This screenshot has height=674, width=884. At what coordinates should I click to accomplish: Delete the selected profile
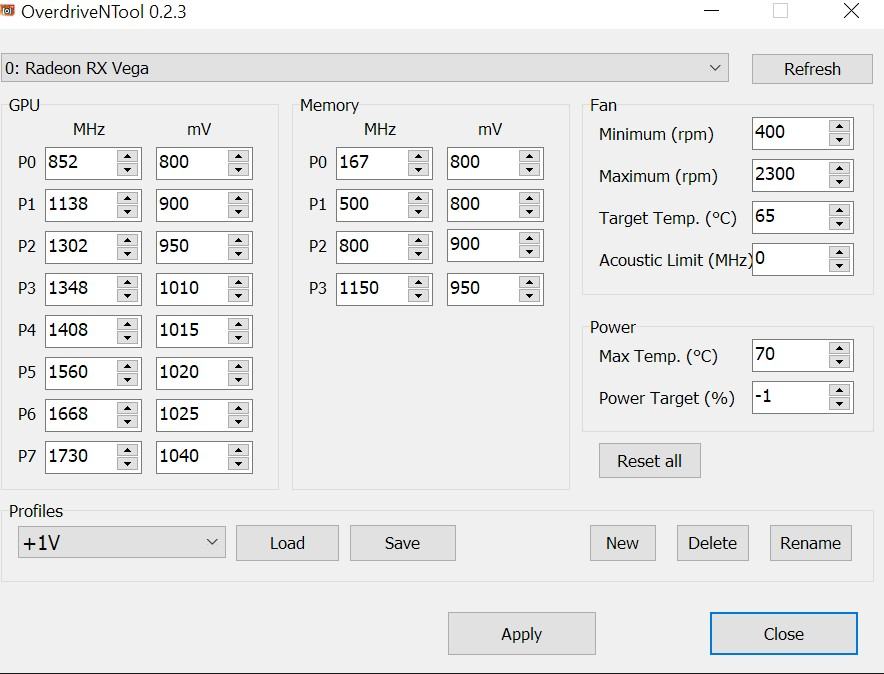[713, 543]
